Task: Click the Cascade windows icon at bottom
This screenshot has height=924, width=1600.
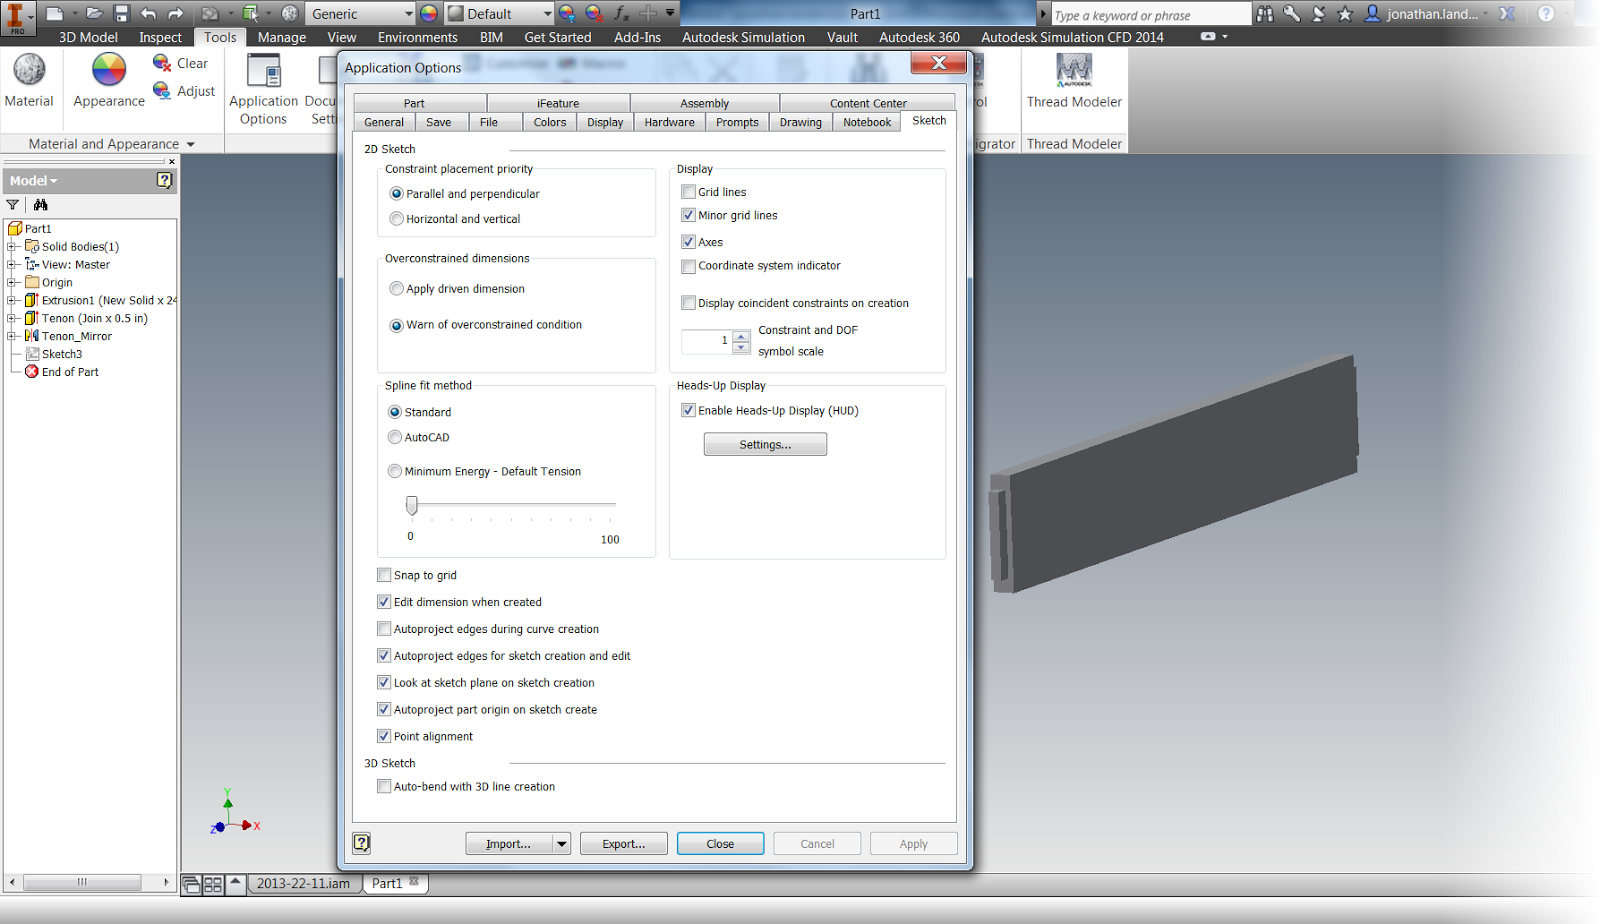Action: tap(191, 884)
